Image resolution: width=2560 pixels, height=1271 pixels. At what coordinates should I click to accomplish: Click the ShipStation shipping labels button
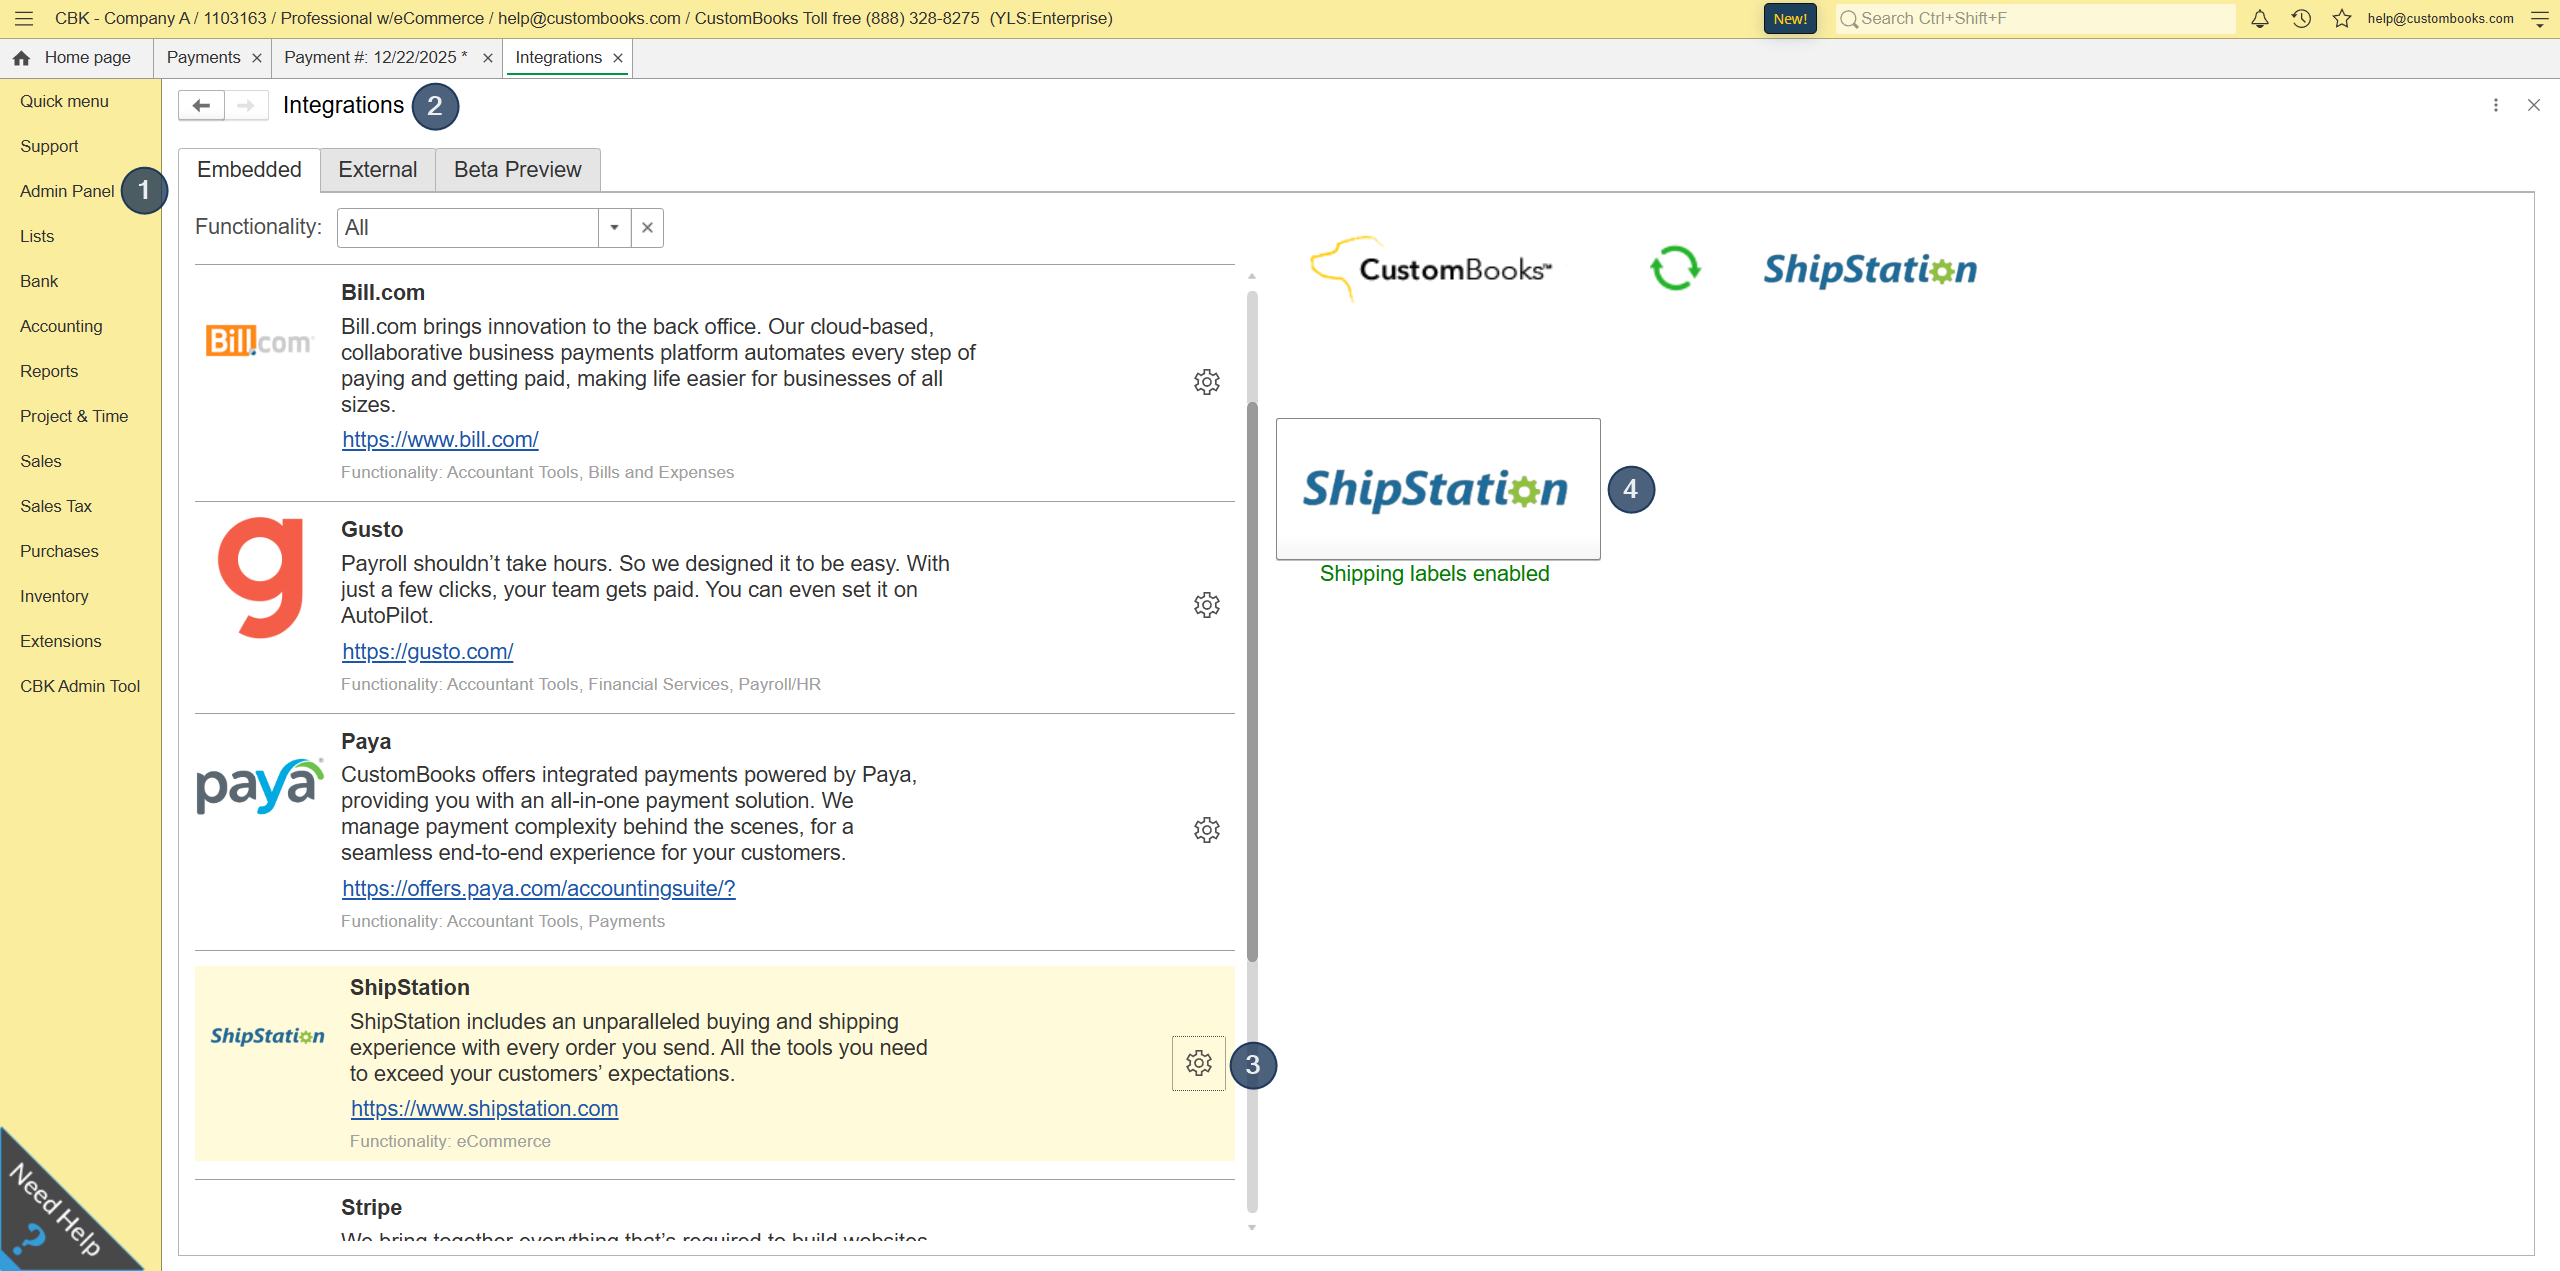click(x=1437, y=489)
